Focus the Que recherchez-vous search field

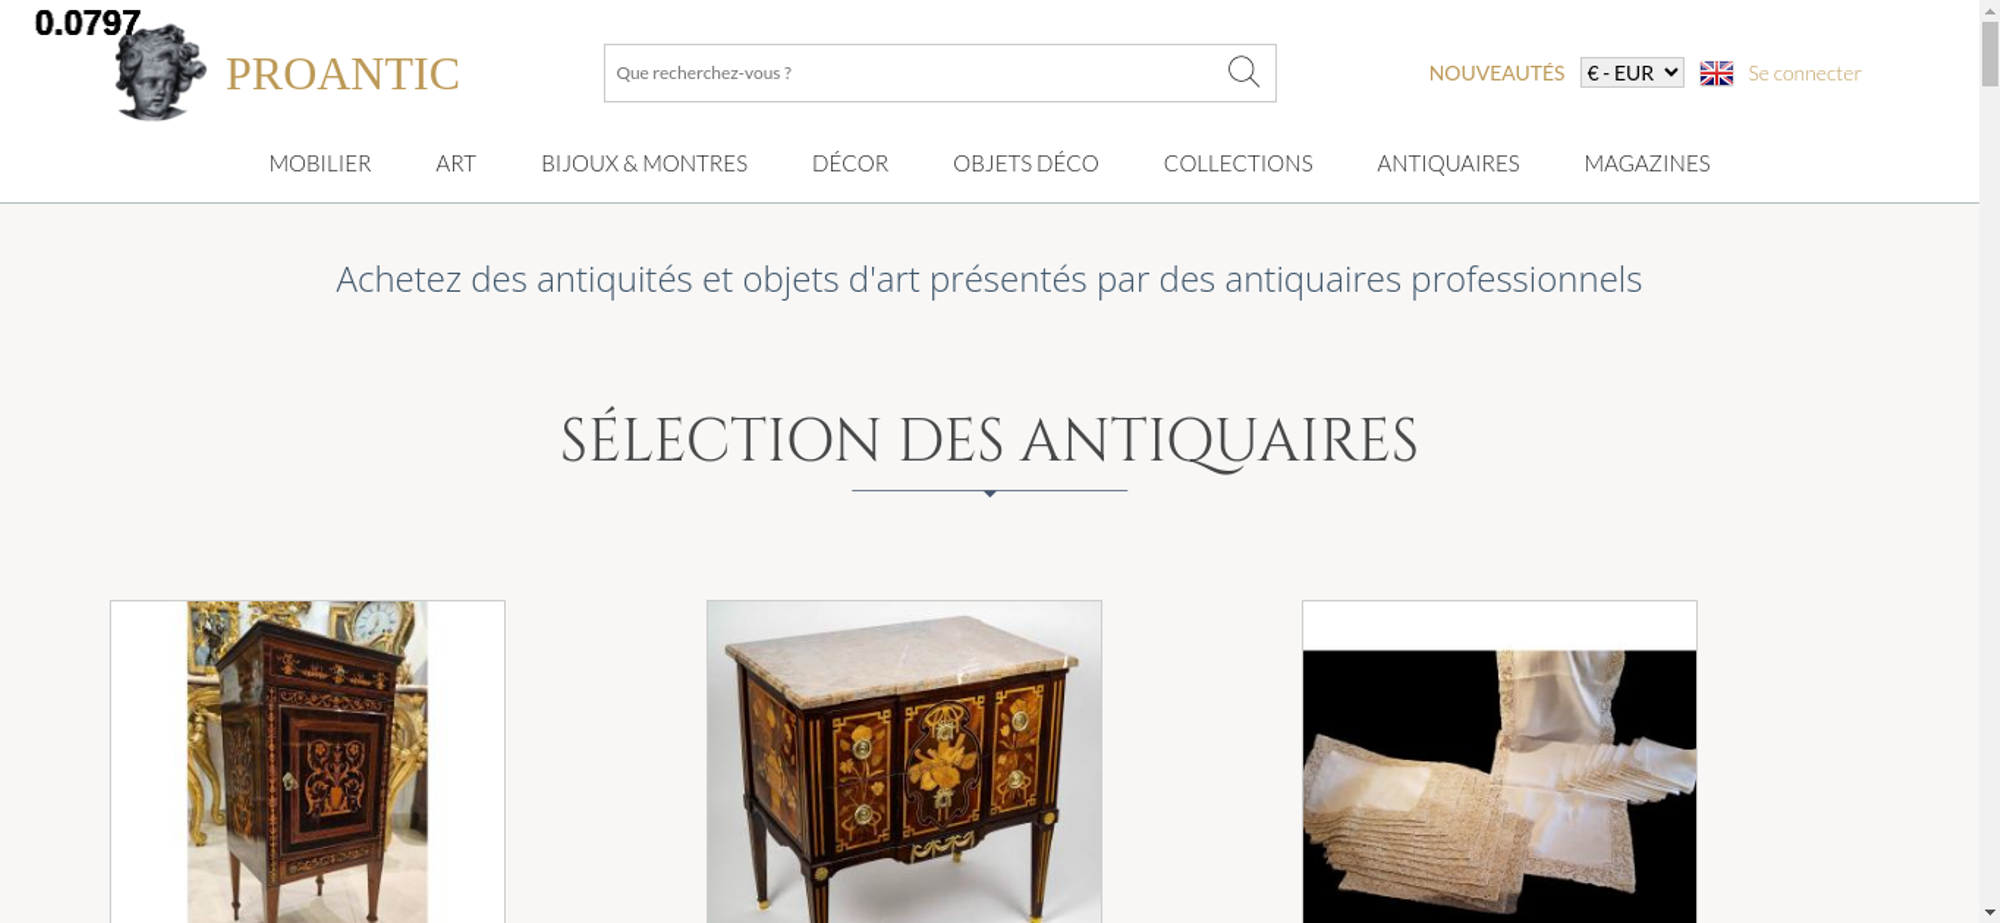click(915, 73)
